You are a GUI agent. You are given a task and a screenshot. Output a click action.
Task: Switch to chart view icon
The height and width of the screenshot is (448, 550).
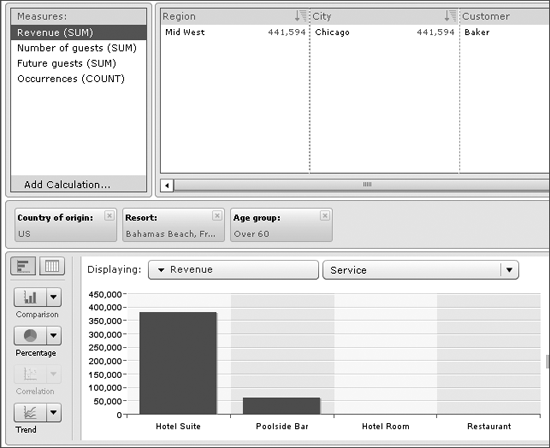(x=23, y=266)
